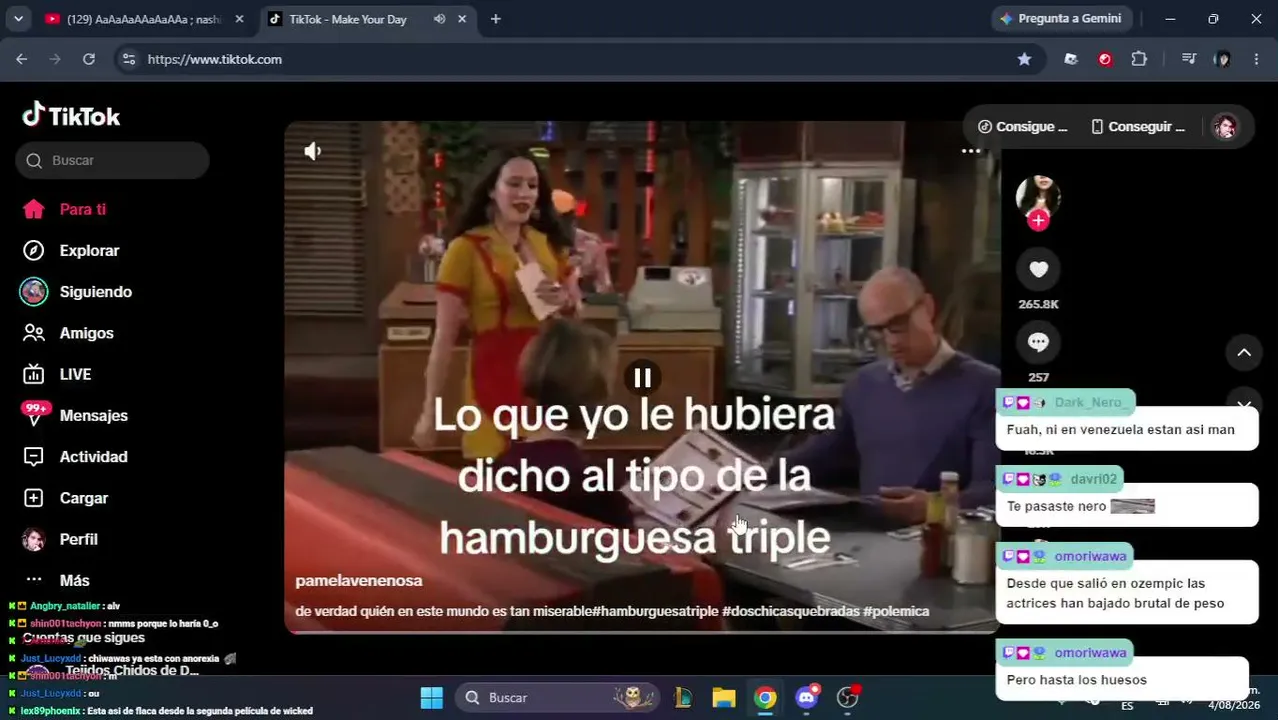Select the TikTok - Make Your Day tab

(x=347, y=19)
